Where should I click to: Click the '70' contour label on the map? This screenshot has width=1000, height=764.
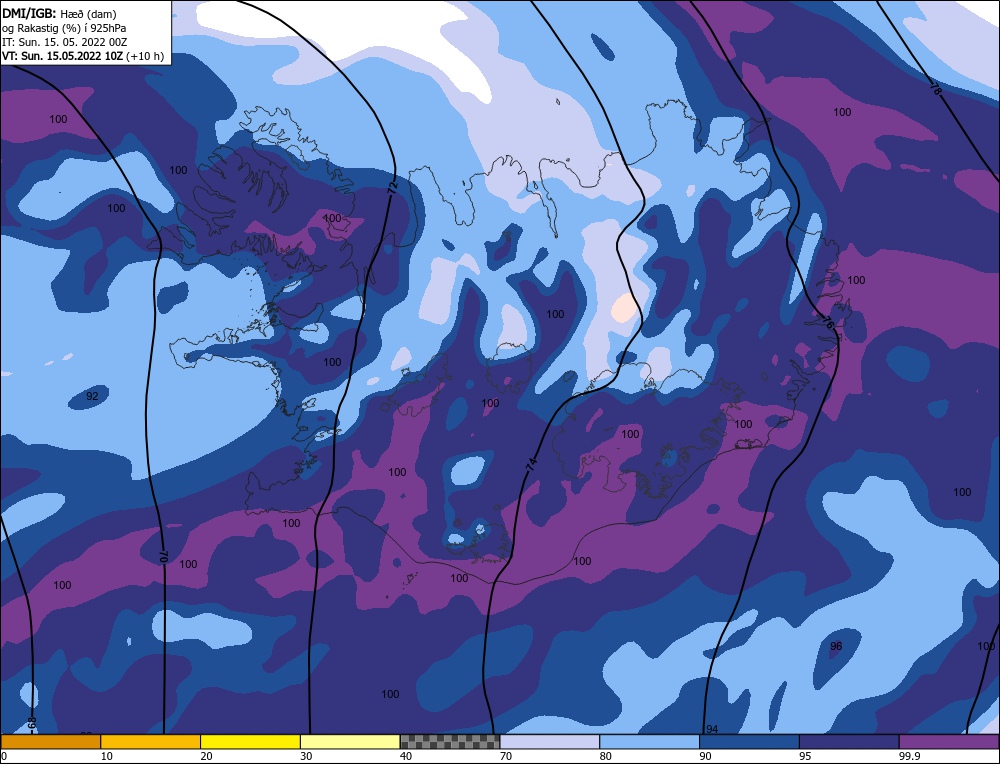pos(163,556)
